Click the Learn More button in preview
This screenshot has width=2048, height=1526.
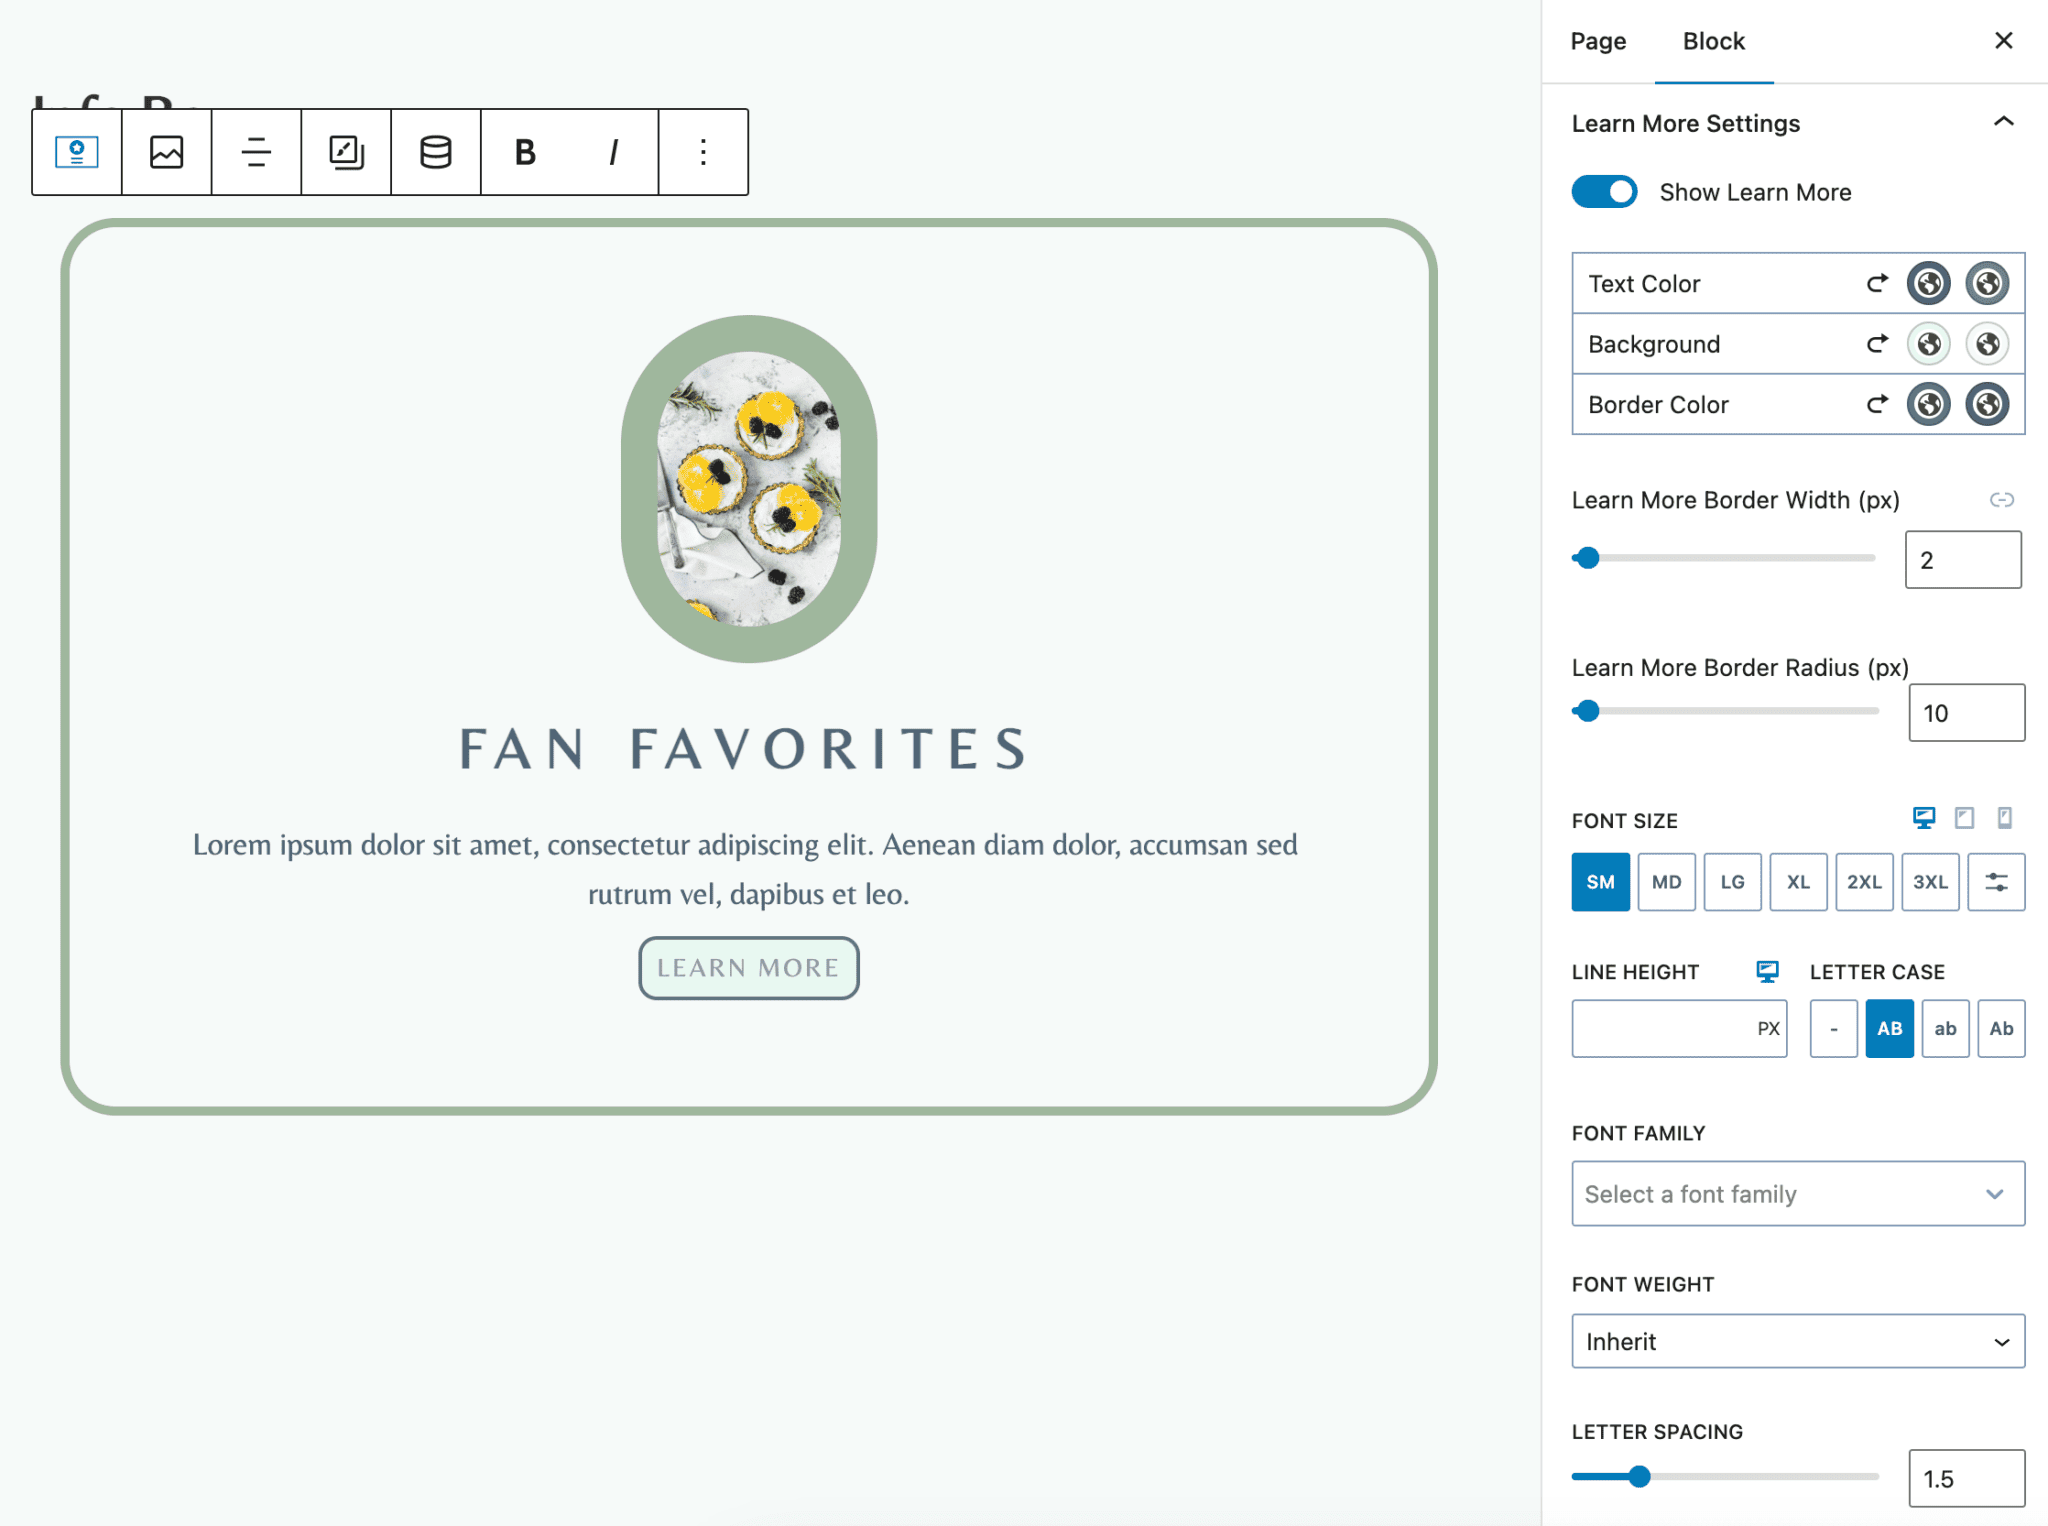point(748,968)
